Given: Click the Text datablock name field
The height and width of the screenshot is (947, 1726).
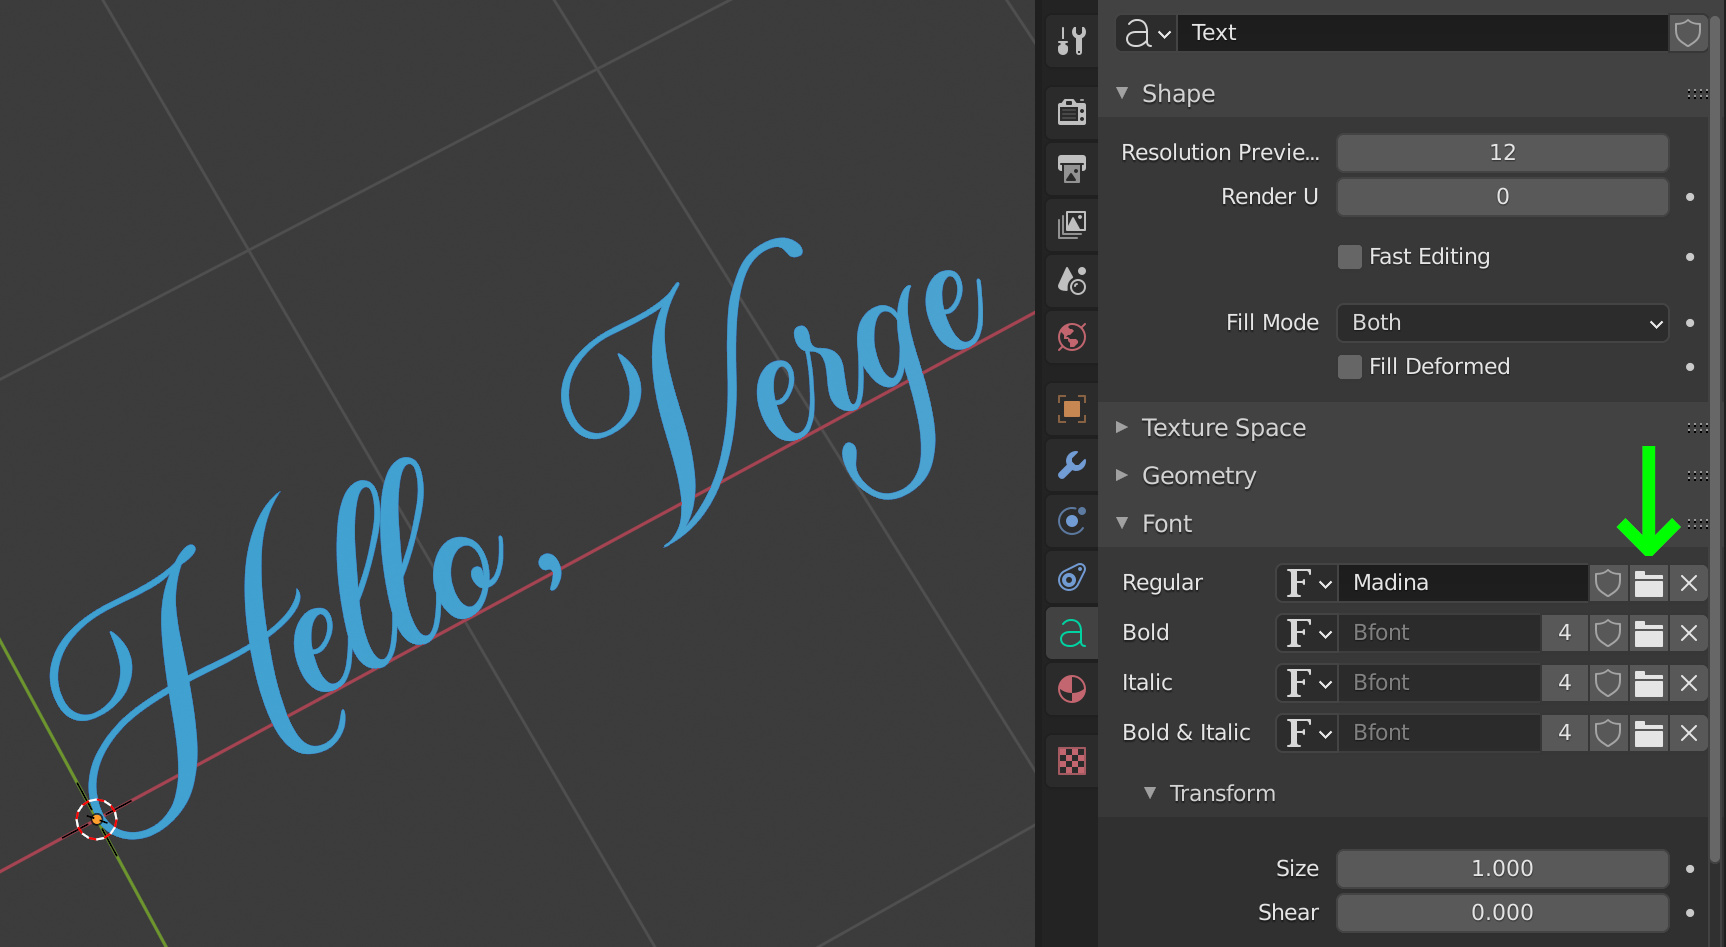Looking at the screenshot, I should [x=1423, y=33].
